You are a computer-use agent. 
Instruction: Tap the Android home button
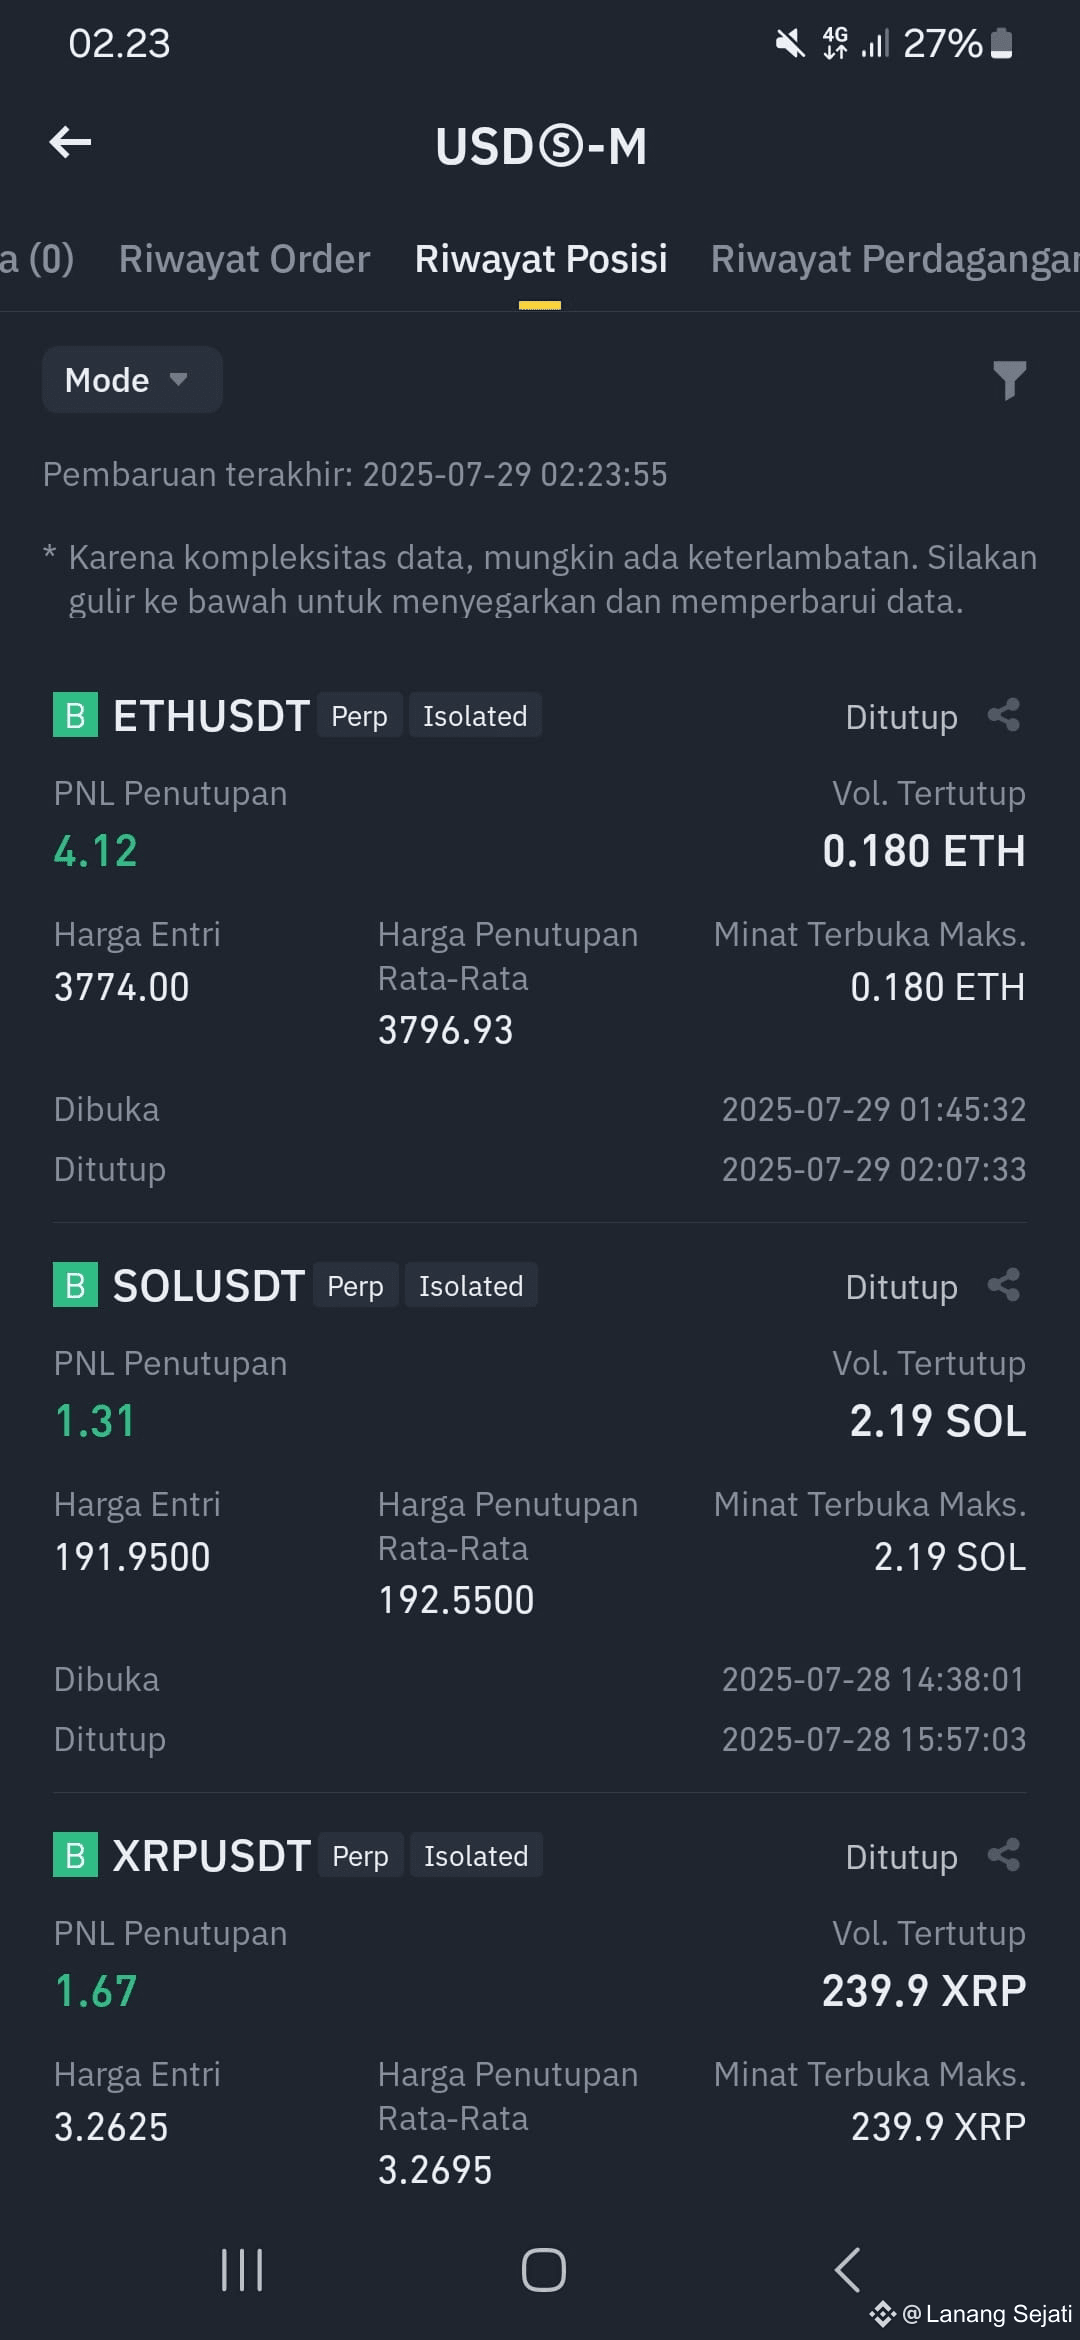click(x=543, y=2269)
